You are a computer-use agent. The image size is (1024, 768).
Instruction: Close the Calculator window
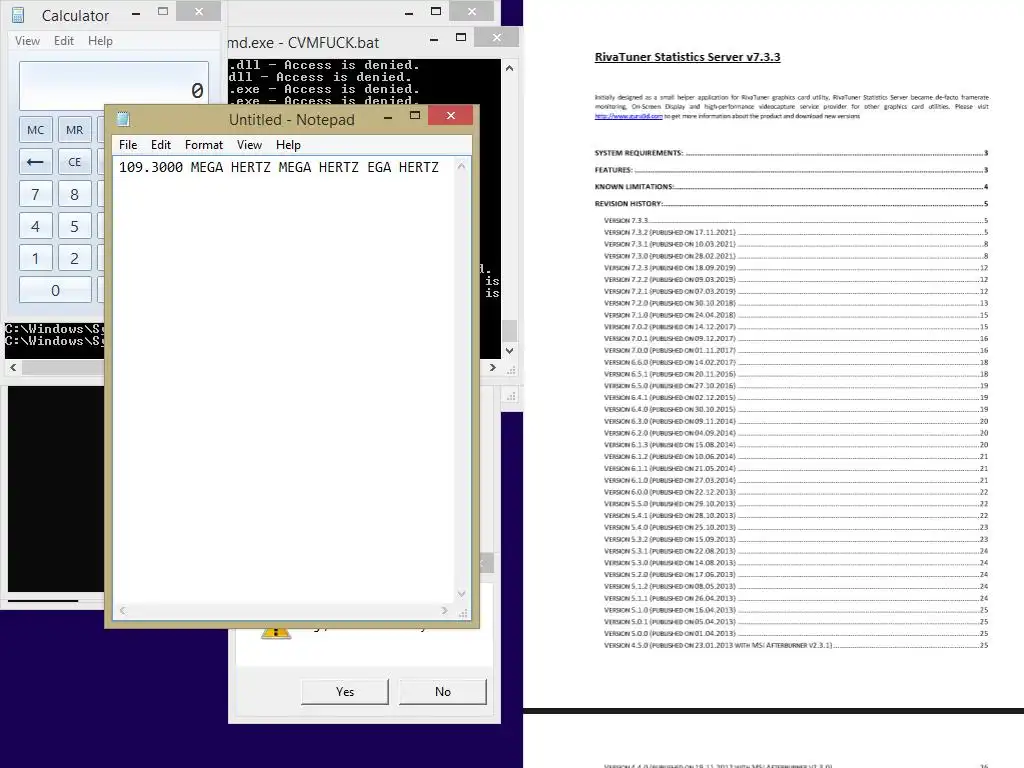coord(199,11)
